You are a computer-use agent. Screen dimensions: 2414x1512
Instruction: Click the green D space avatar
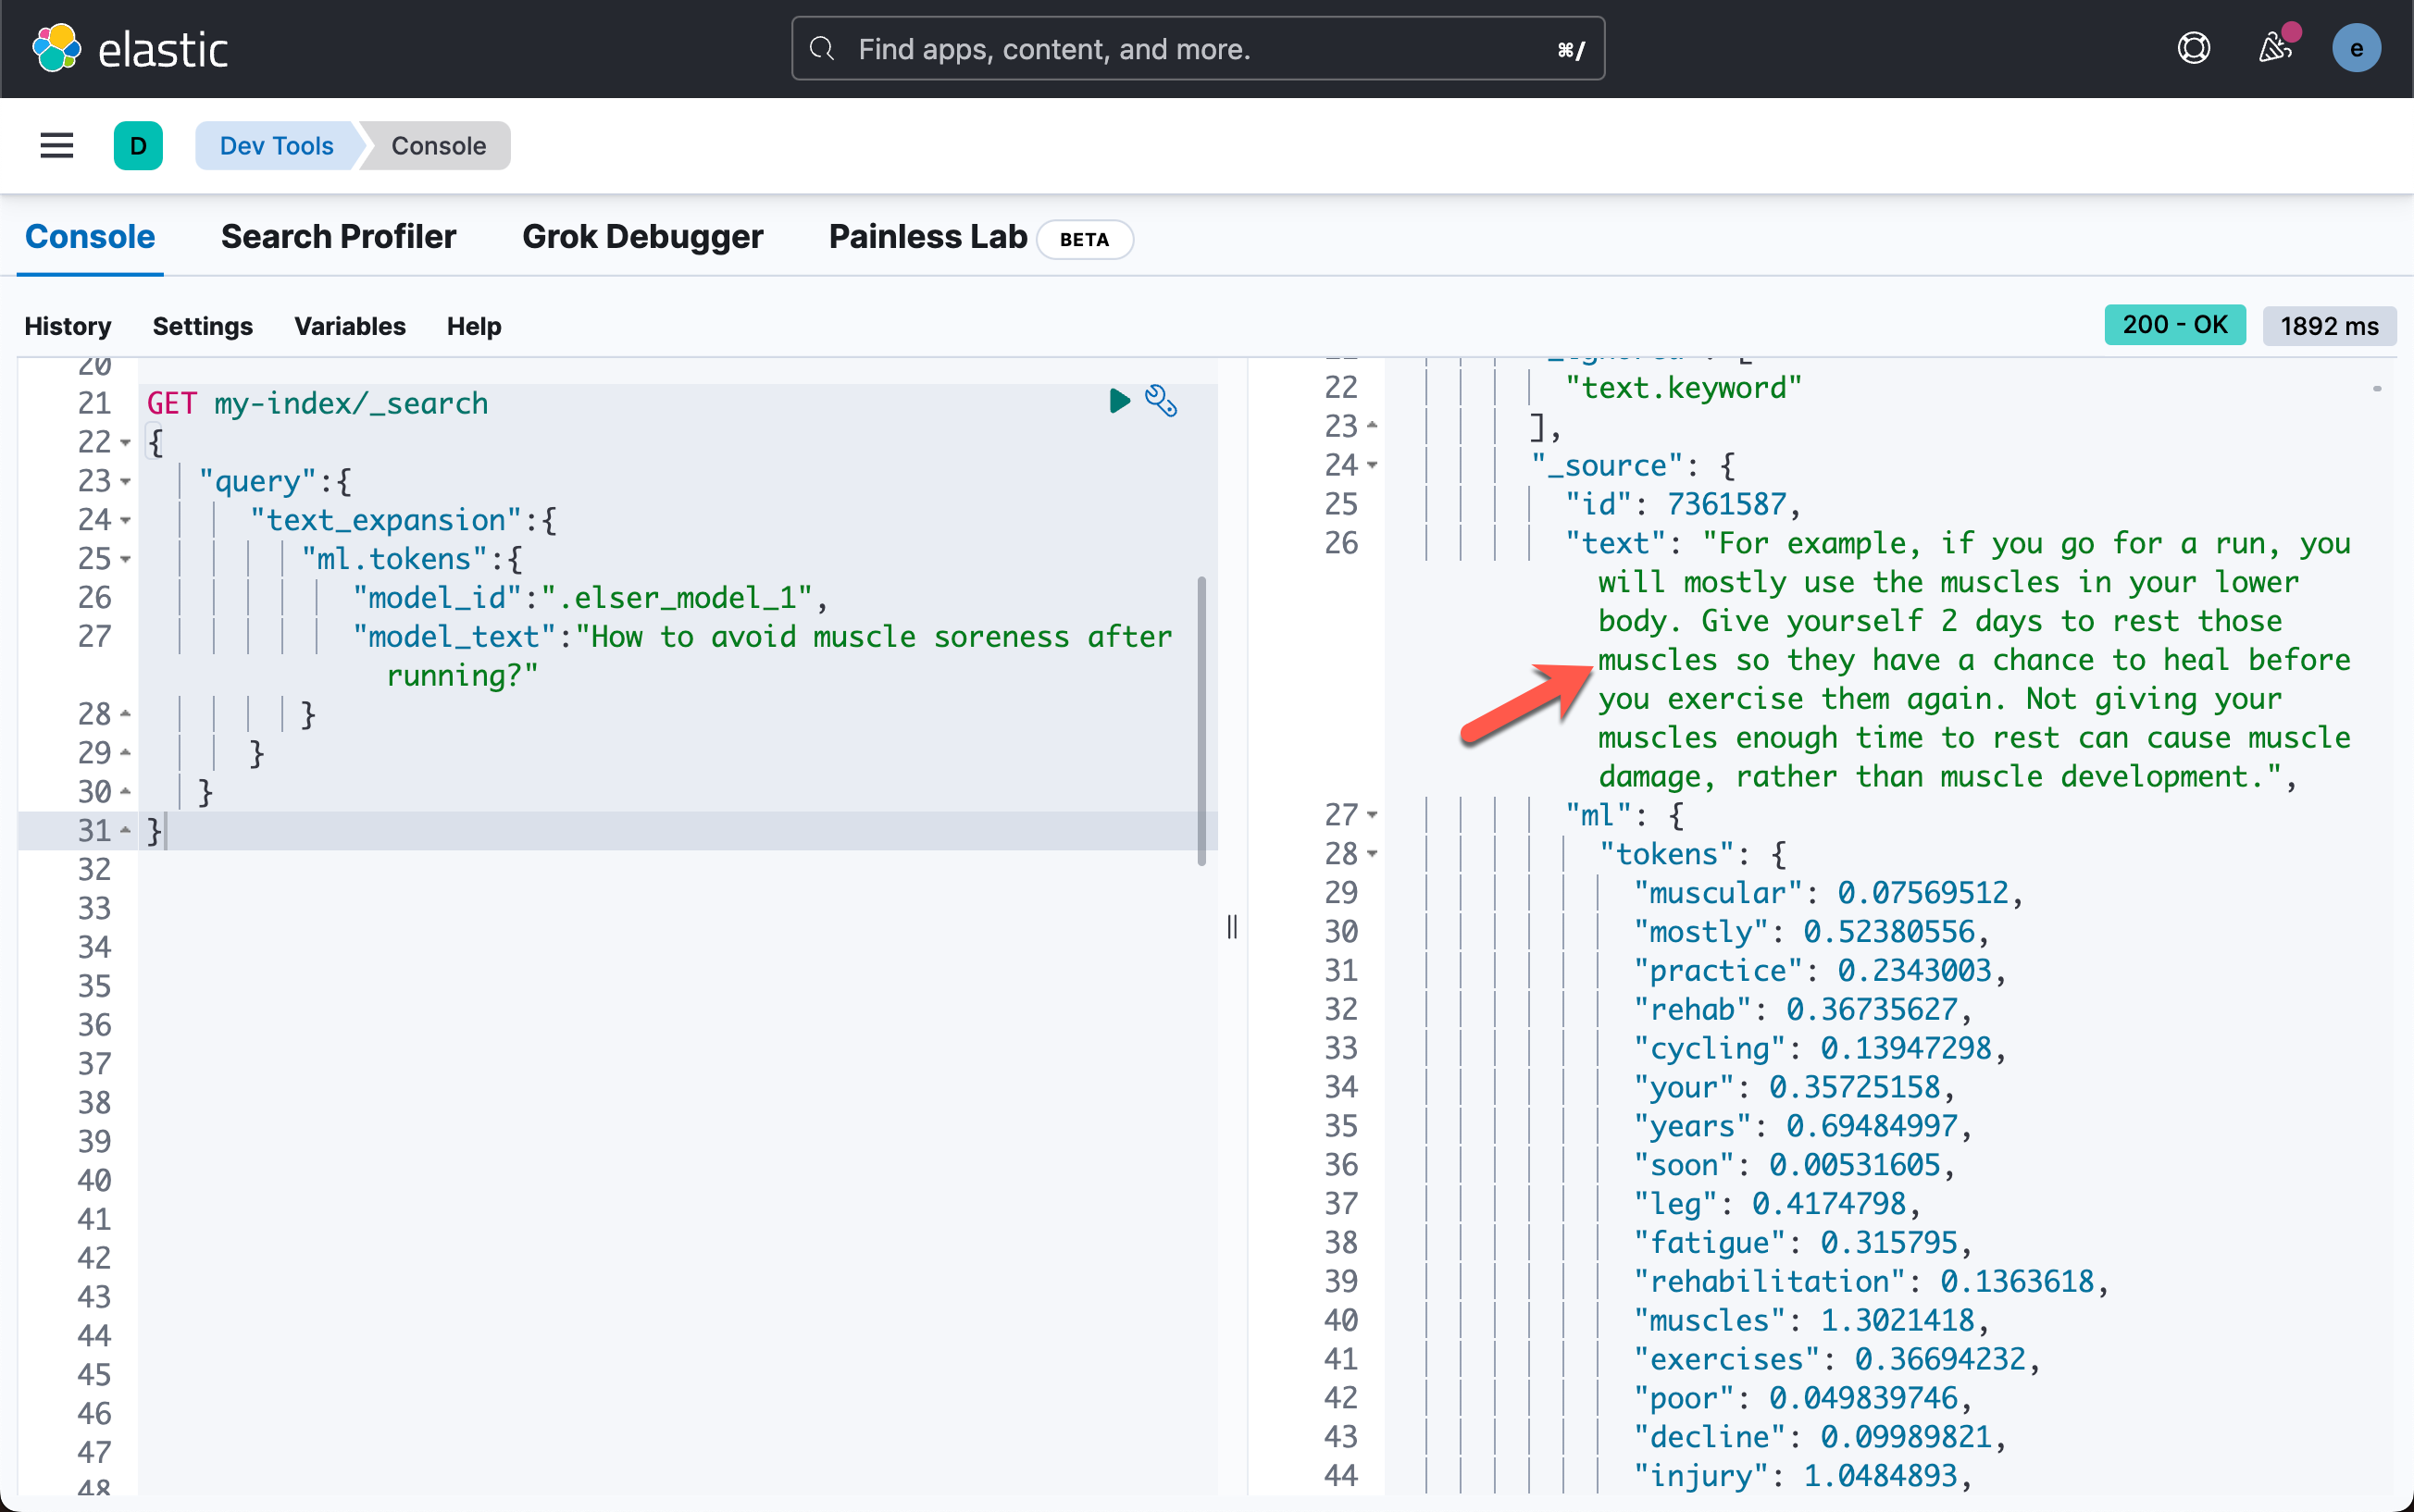tap(138, 146)
